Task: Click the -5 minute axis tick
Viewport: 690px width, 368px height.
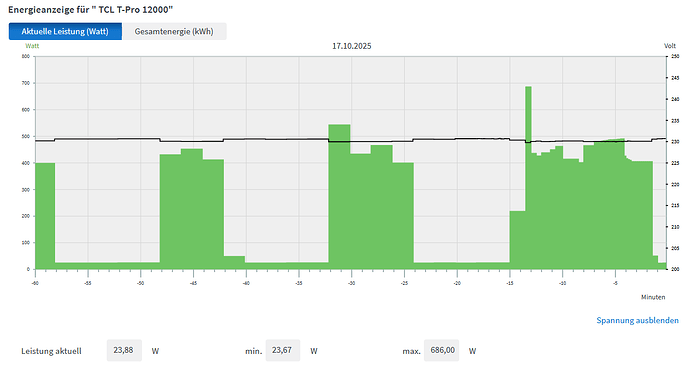Action: (615, 283)
